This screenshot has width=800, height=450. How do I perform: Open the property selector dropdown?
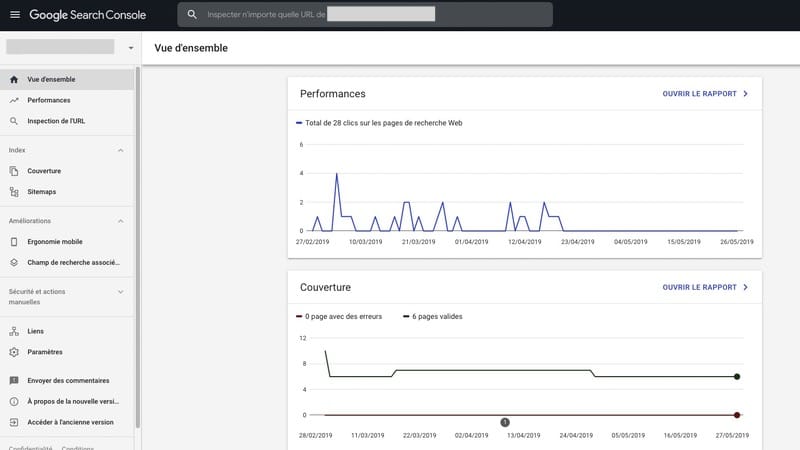click(x=130, y=47)
